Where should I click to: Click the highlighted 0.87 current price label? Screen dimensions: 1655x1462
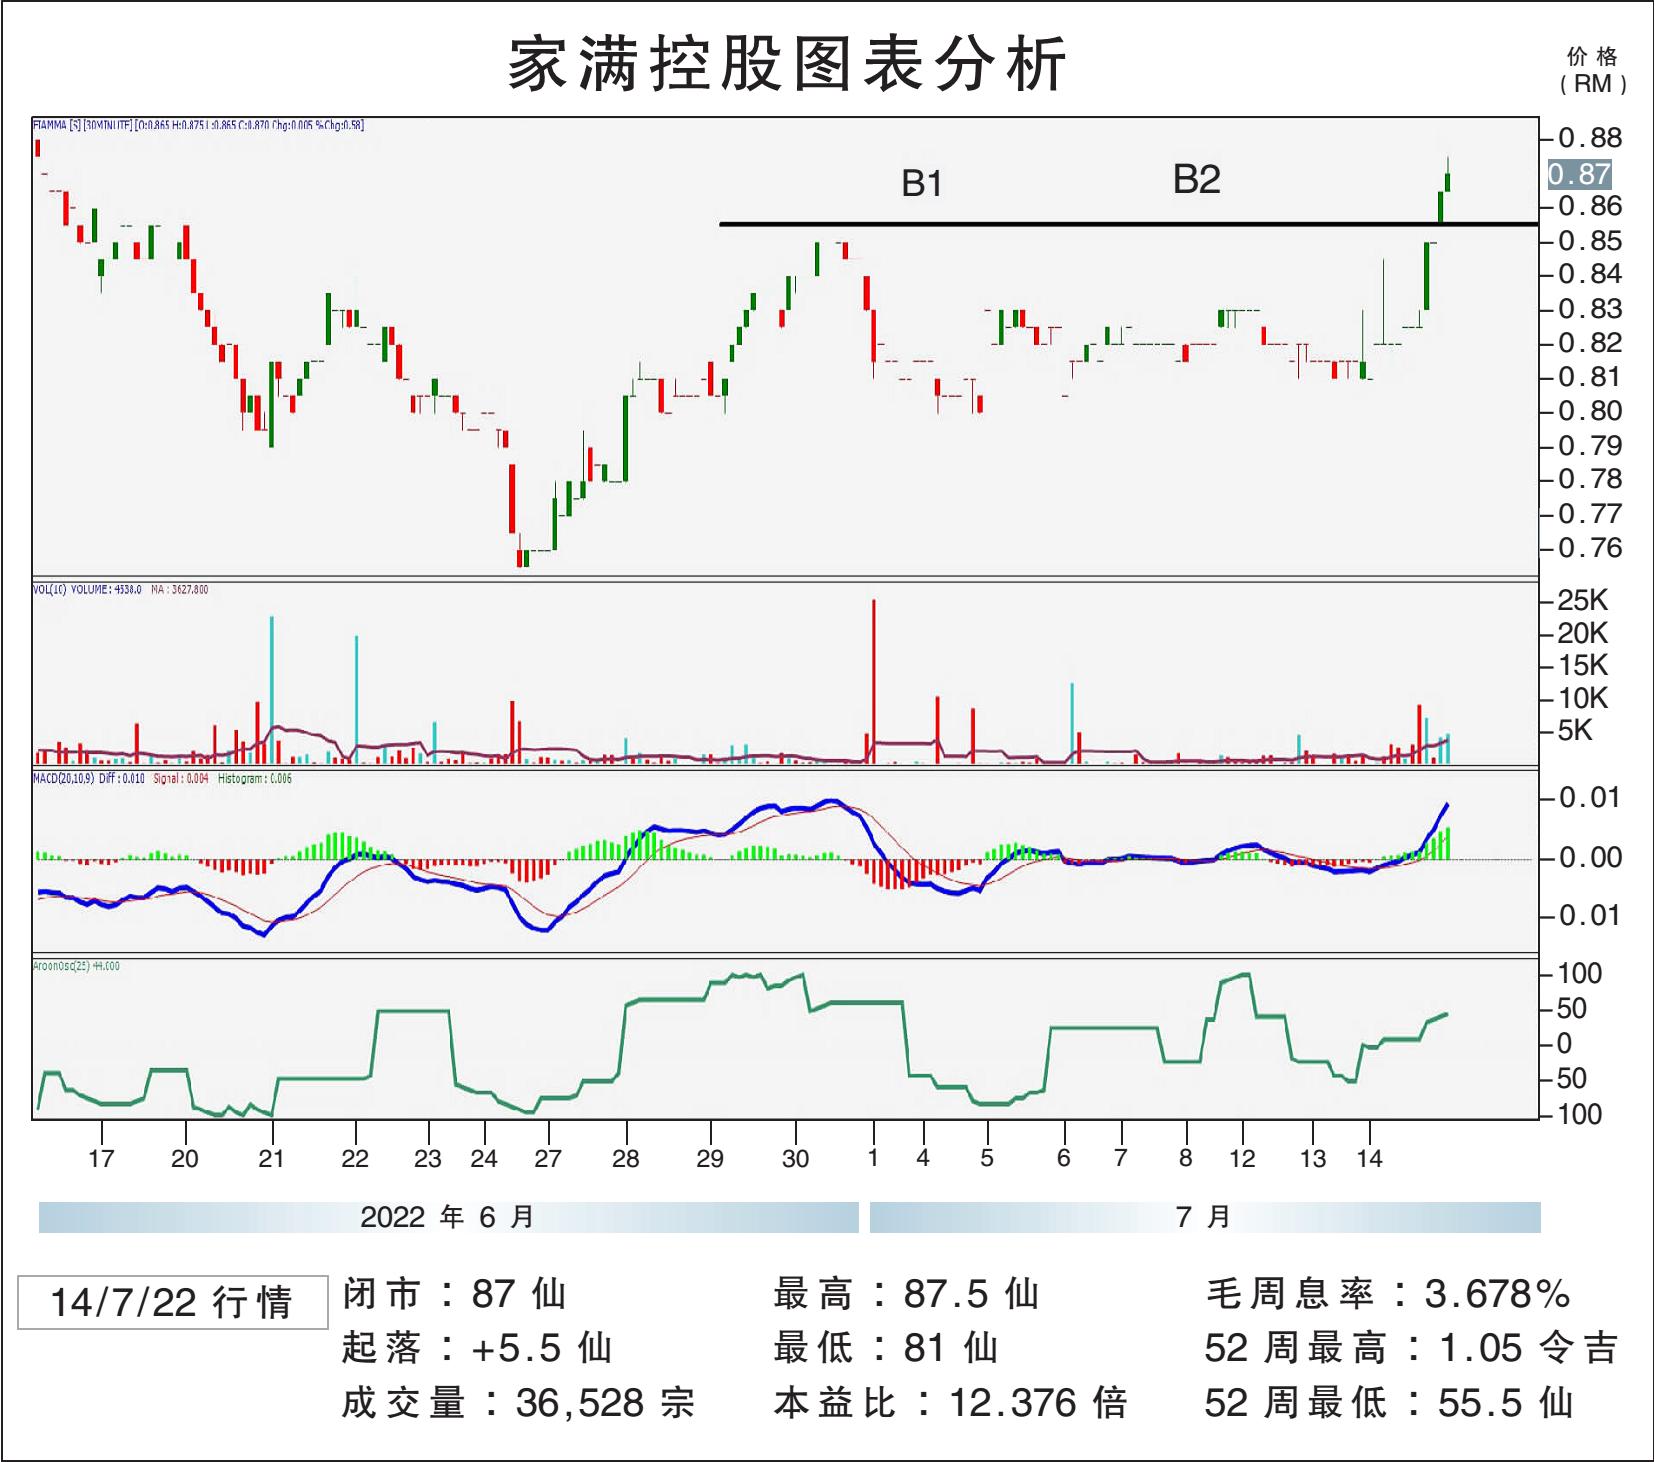[1579, 174]
